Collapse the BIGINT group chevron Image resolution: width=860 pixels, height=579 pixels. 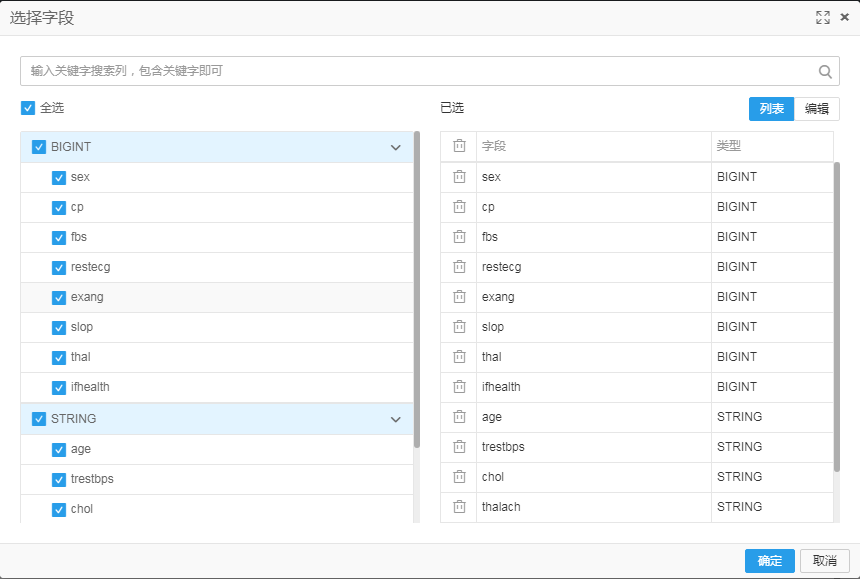[x=395, y=147]
